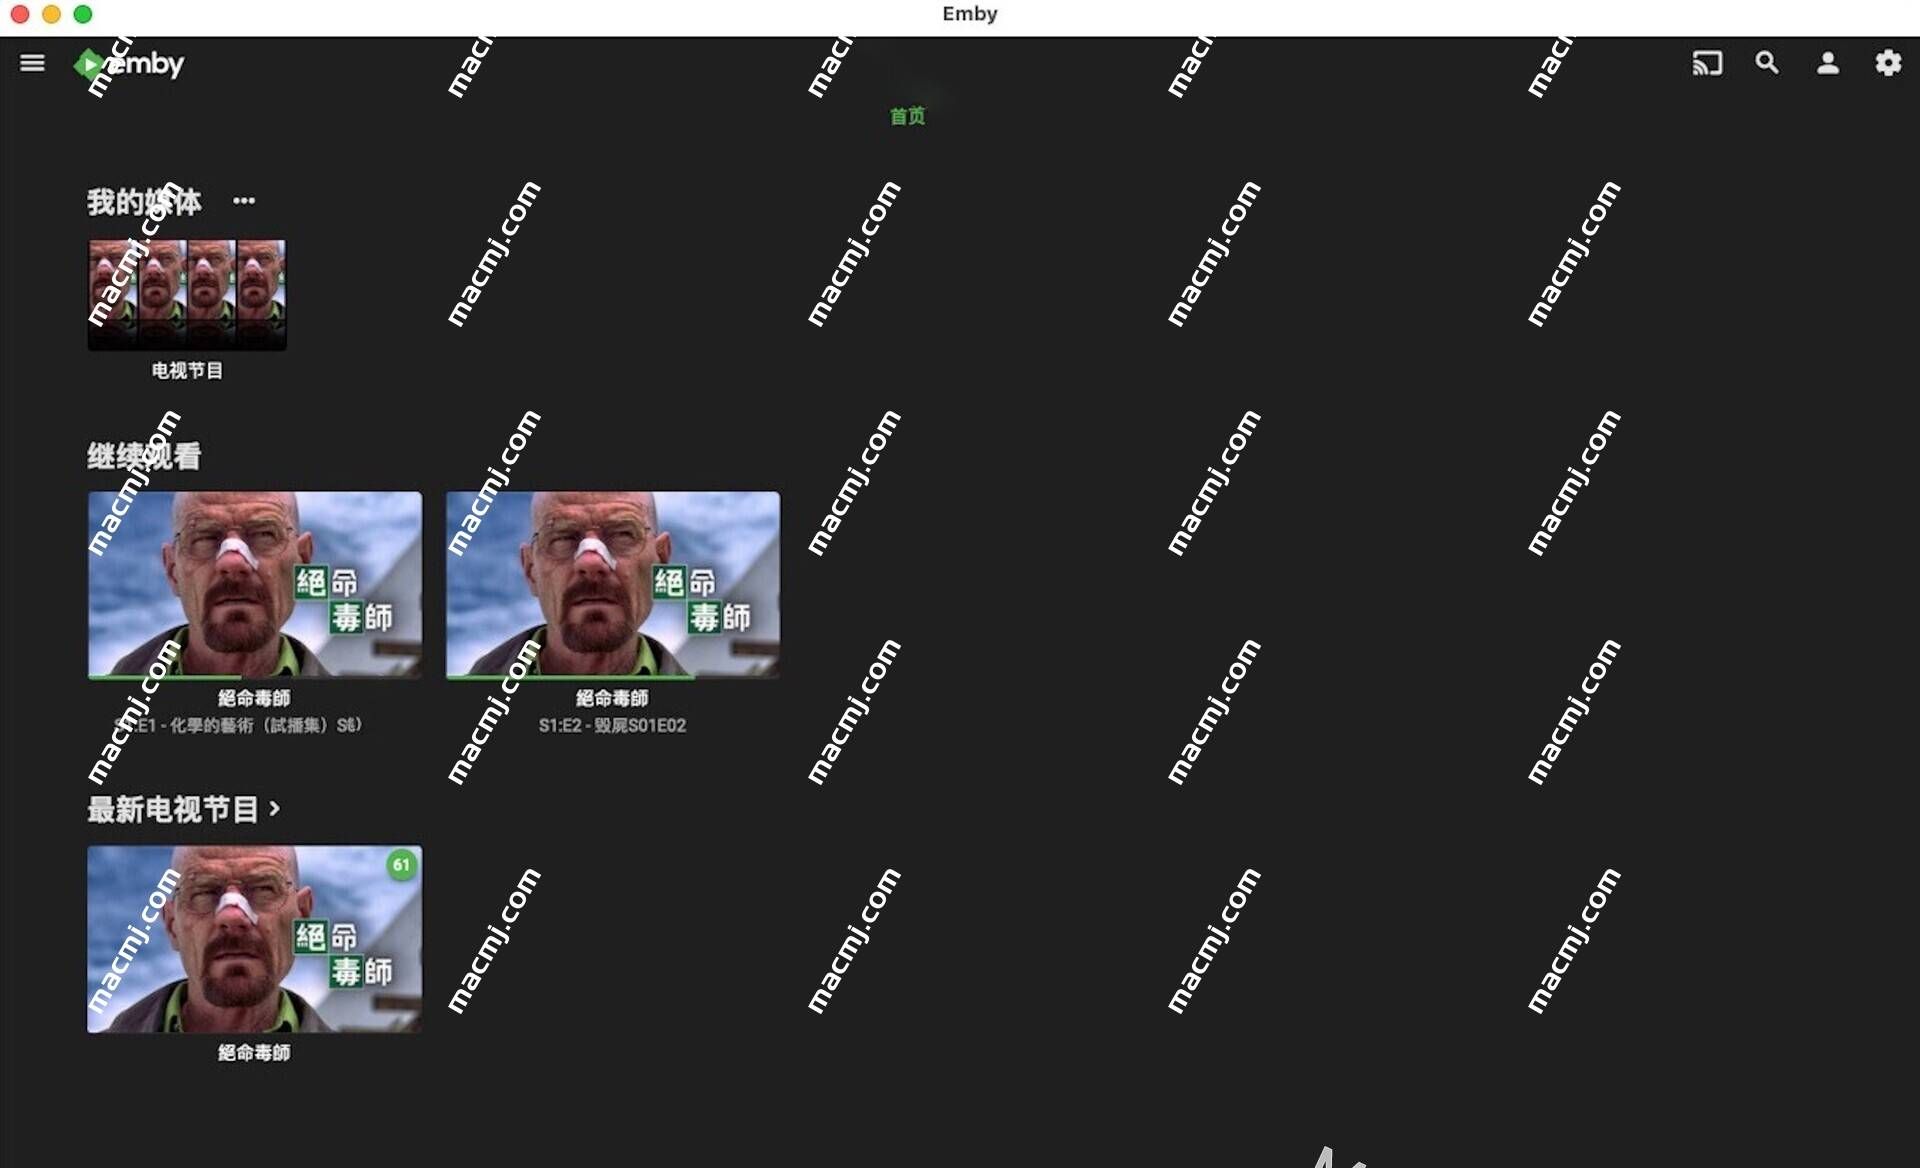Click the green 61 unwatched count badge
1920x1168 pixels.
pyautogui.click(x=401, y=865)
